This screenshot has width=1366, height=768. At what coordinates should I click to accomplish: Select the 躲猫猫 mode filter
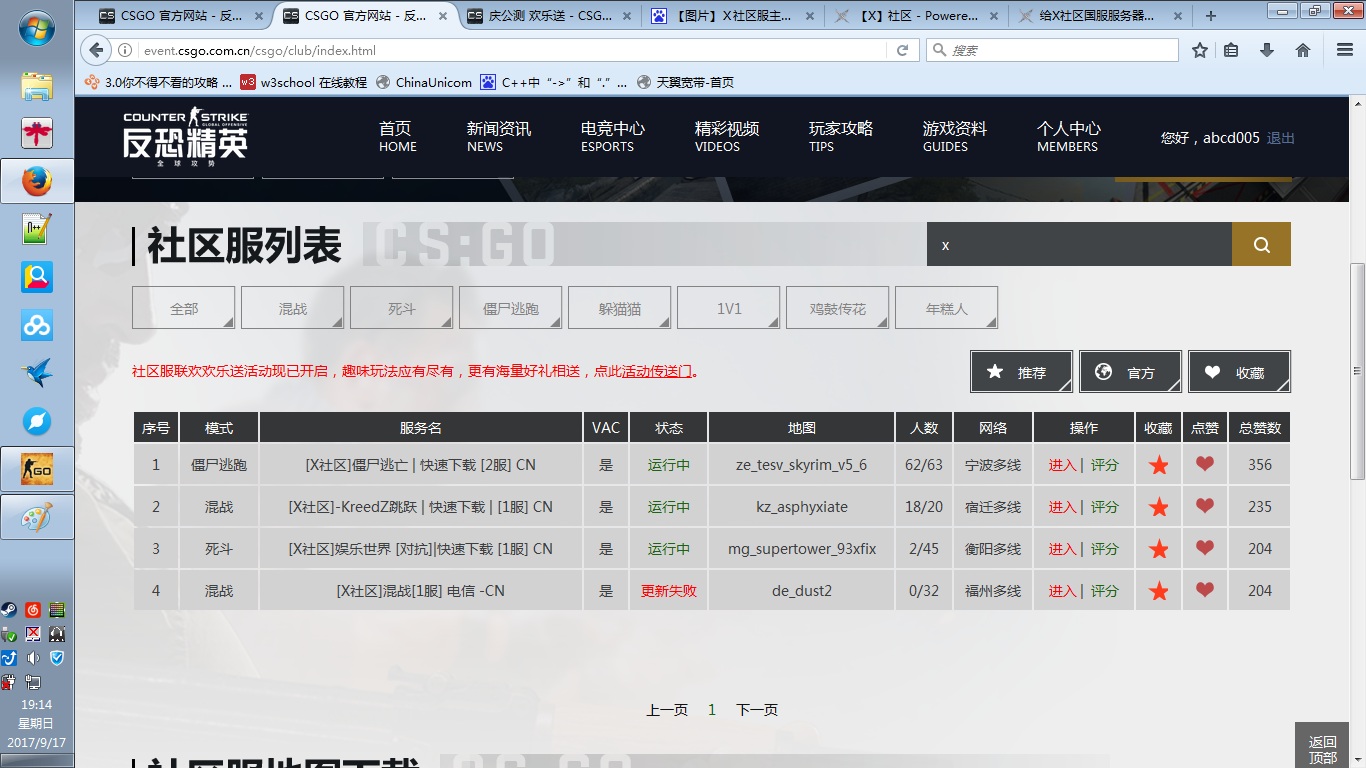(x=619, y=309)
